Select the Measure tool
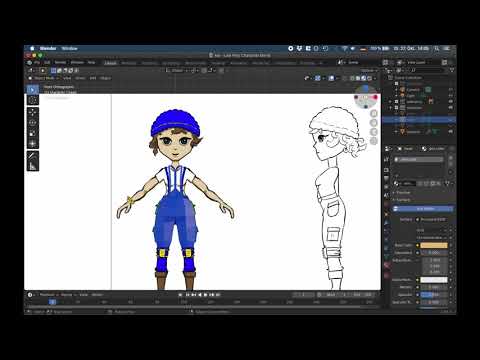The width and height of the screenshot is (480, 360). [x=33, y=166]
